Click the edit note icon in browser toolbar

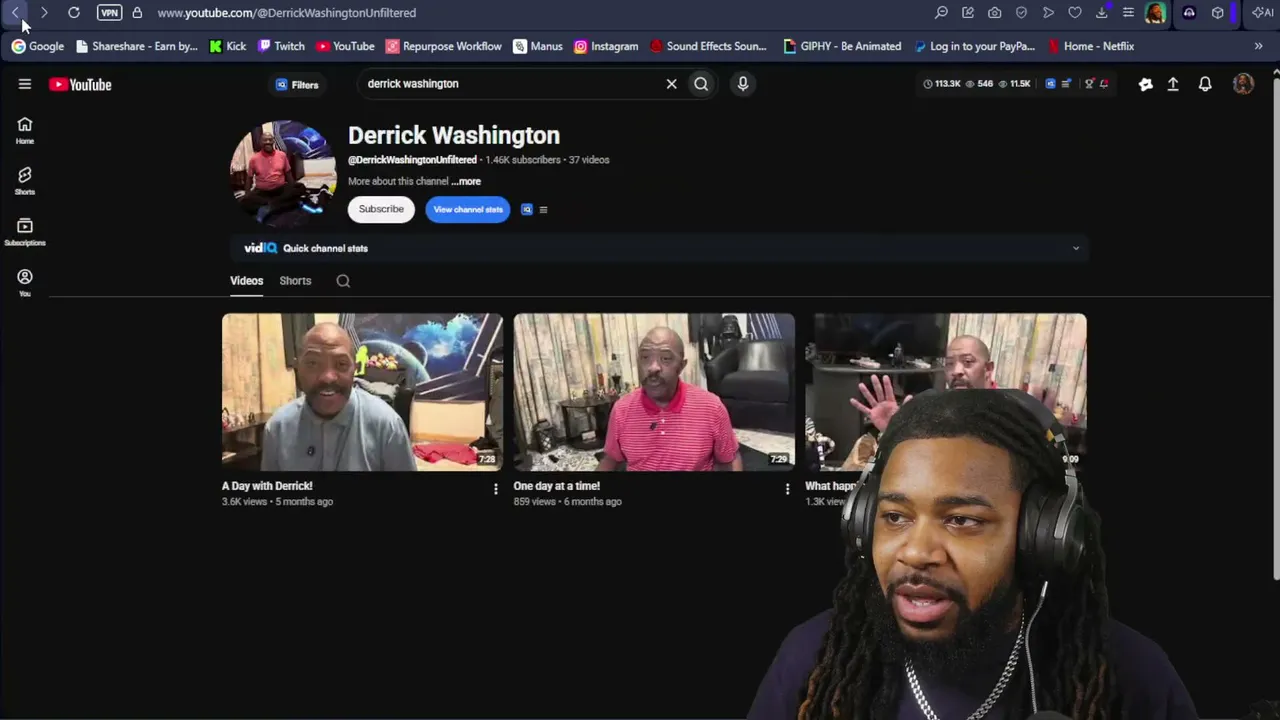click(x=968, y=13)
